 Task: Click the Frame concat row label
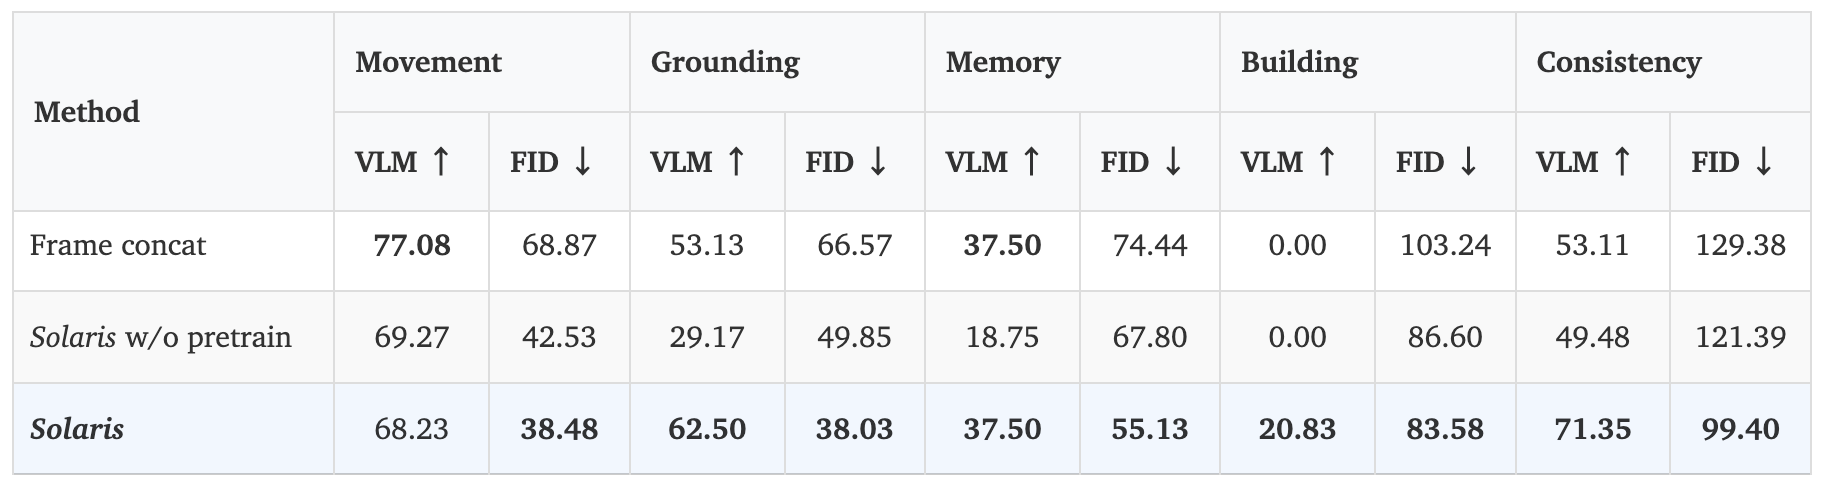click(118, 246)
